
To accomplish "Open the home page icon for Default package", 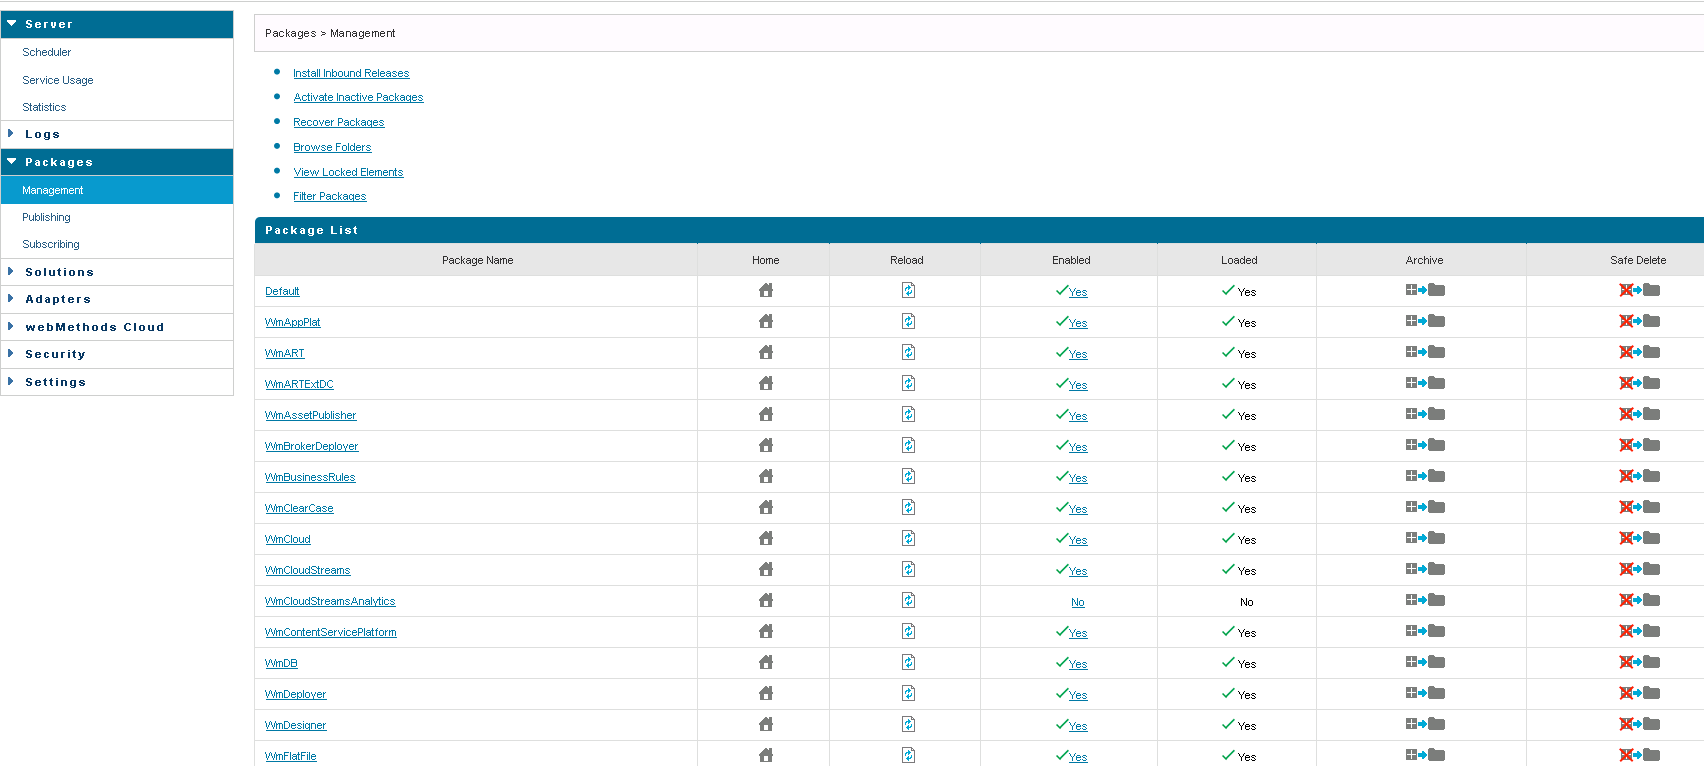I will point(766,290).
